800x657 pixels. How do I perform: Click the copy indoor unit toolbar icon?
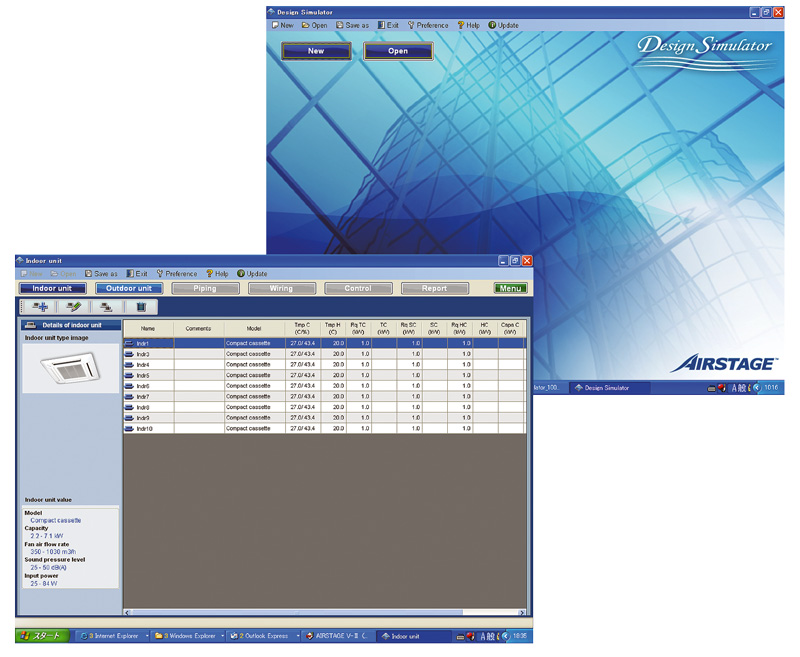[106, 307]
